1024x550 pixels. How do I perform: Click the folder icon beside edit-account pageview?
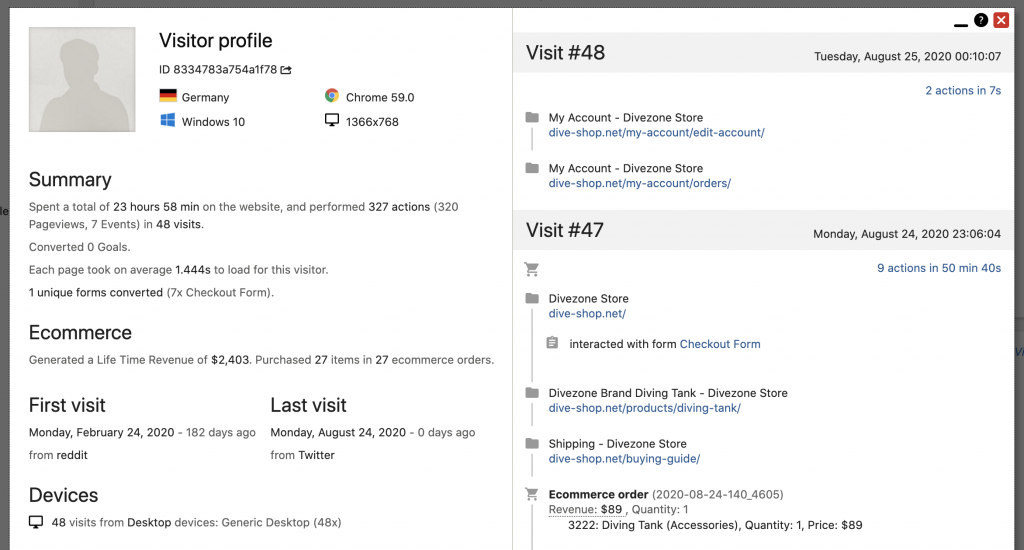point(532,118)
